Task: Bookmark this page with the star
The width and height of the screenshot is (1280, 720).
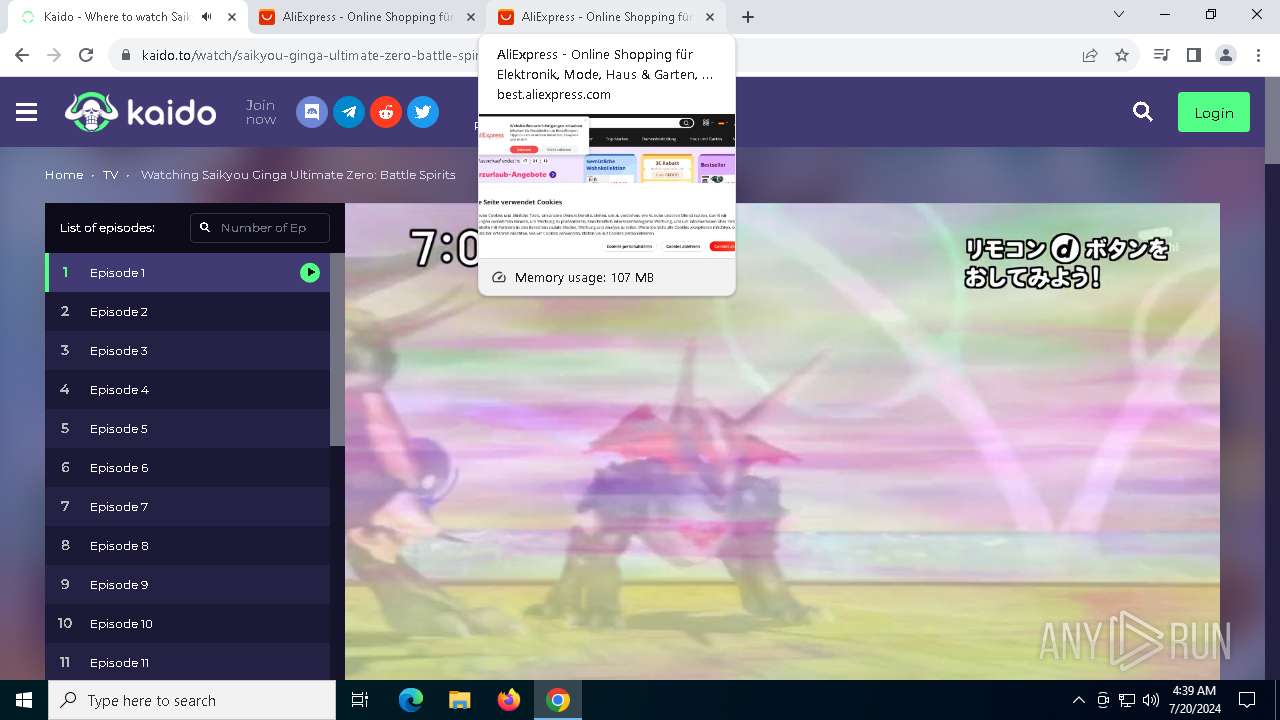Action: (1122, 55)
